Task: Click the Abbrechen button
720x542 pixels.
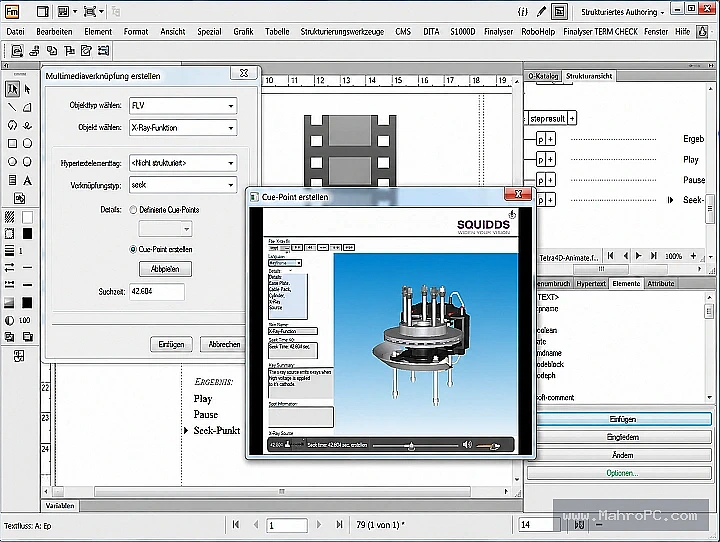Action: (224, 344)
